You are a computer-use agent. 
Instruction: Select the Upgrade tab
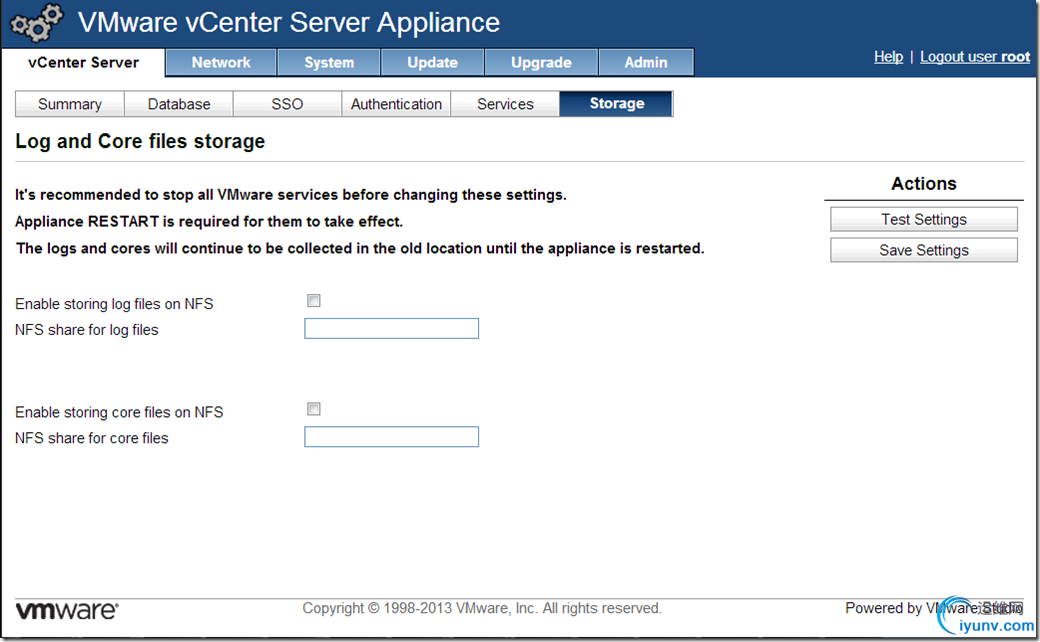click(x=541, y=62)
